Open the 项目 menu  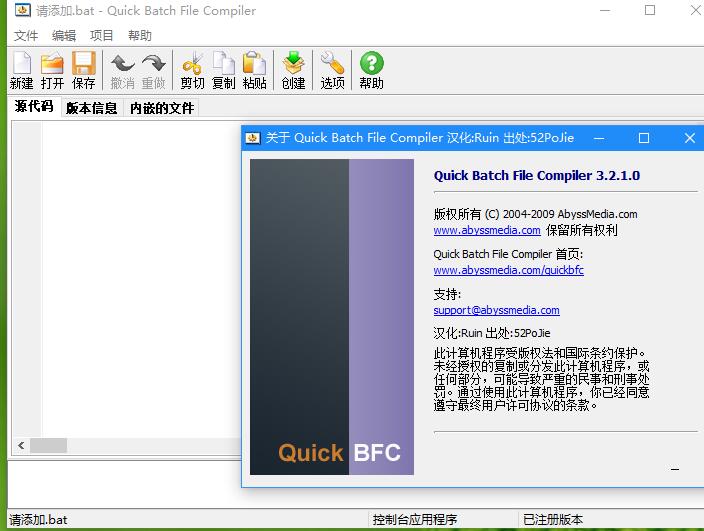(x=101, y=35)
